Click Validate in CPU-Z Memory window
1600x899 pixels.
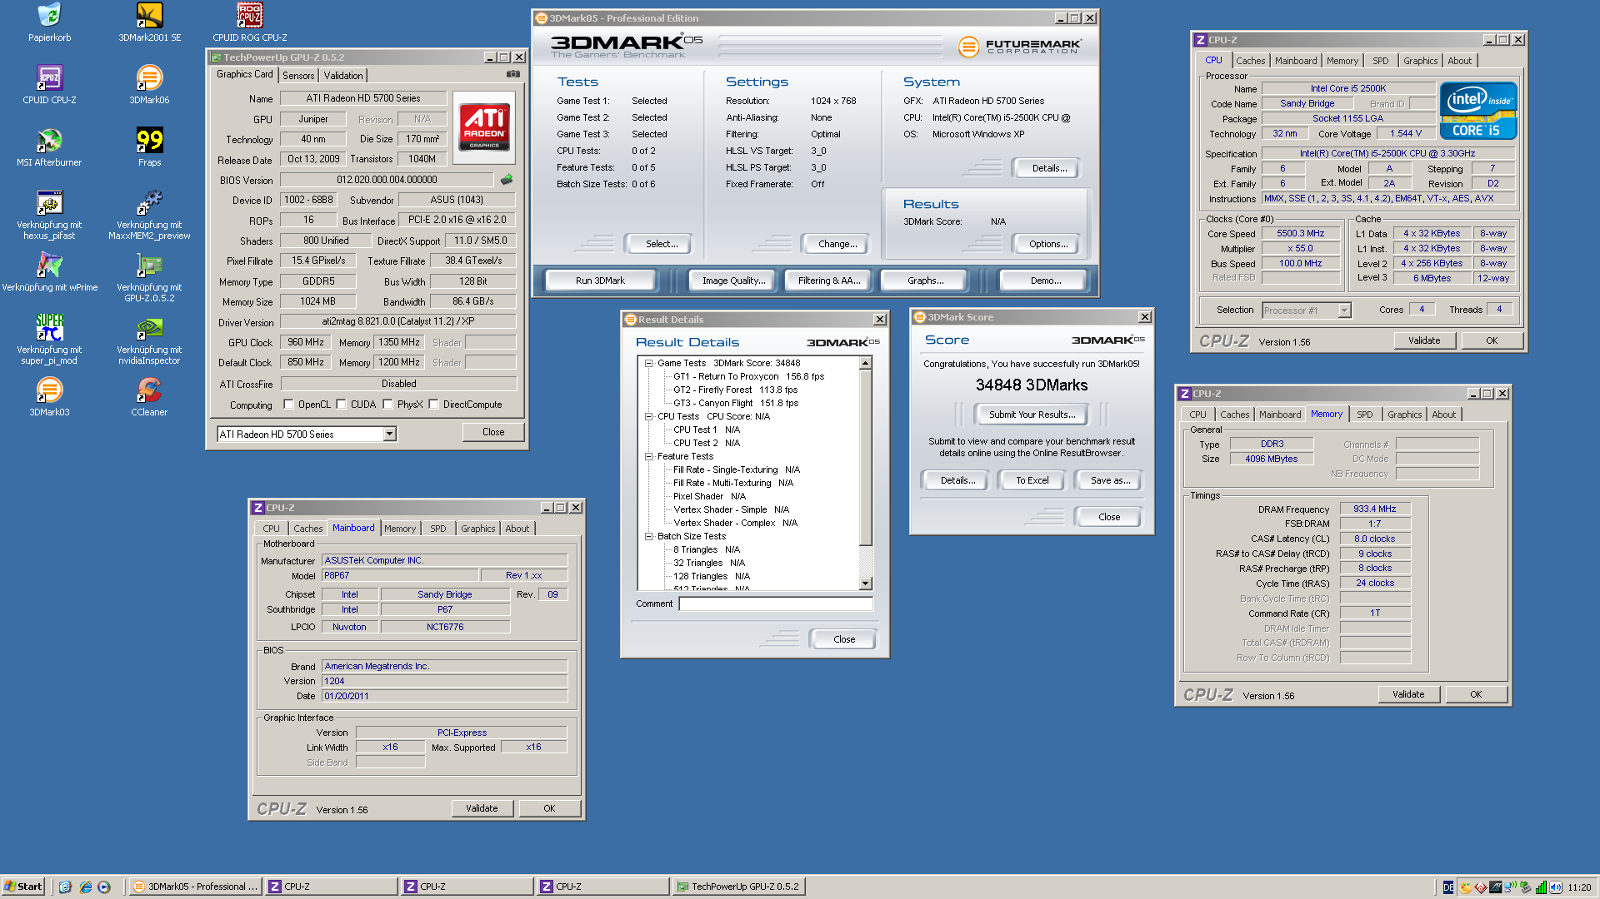(1408, 695)
